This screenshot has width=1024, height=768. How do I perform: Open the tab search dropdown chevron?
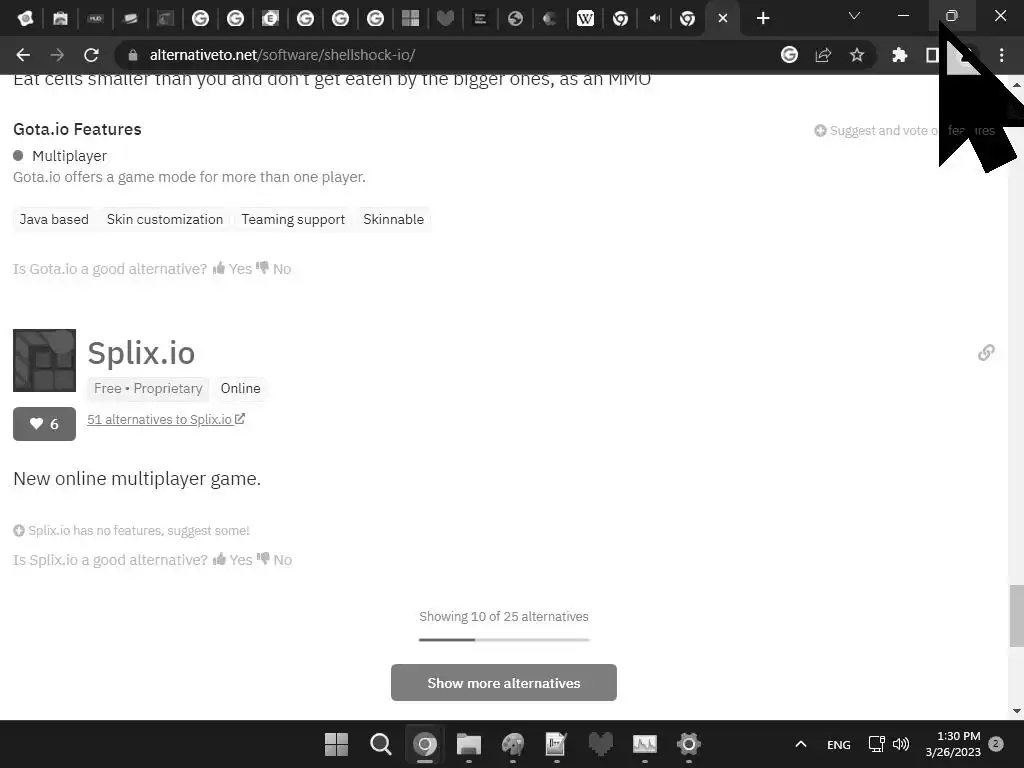[854, 16]
